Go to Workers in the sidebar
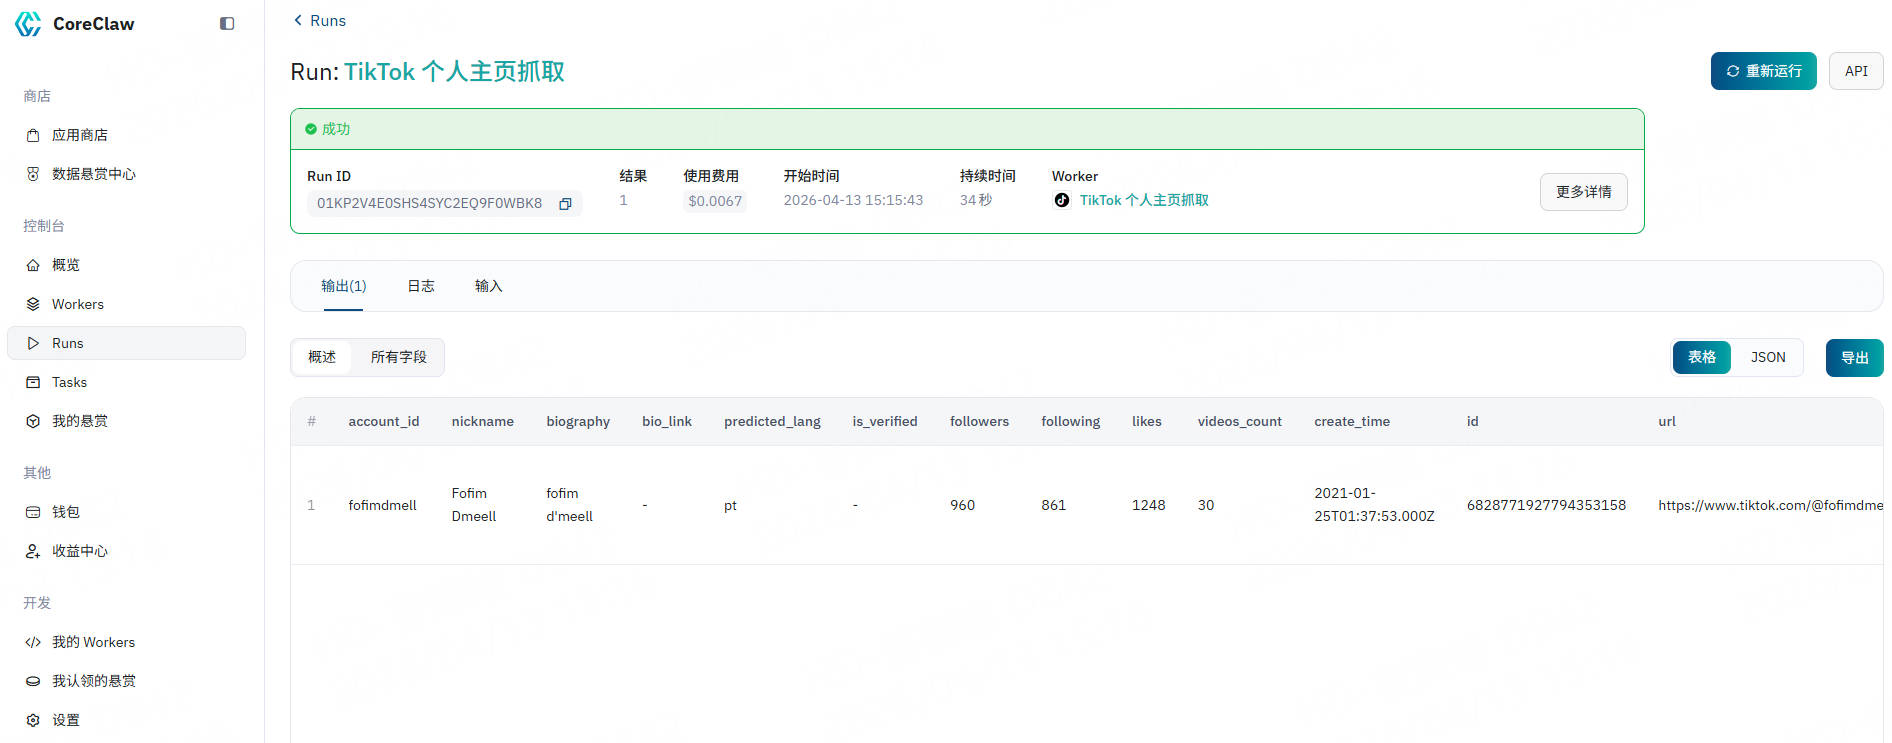The width and height of the screenshot is (1892, 743). (77, 304)
